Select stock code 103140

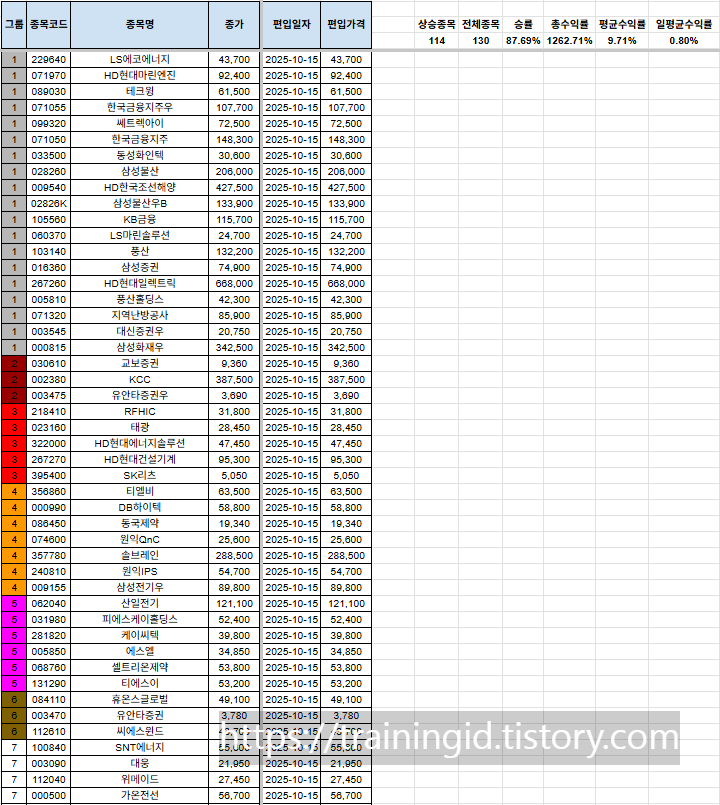(x=48, y=252)
